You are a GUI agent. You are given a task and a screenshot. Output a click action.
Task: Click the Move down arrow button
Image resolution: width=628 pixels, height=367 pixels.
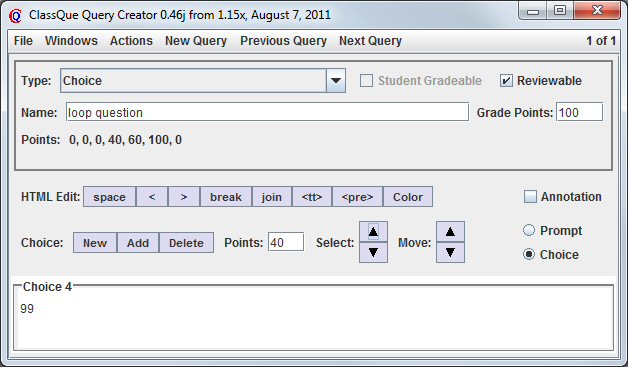coord(450,252)
